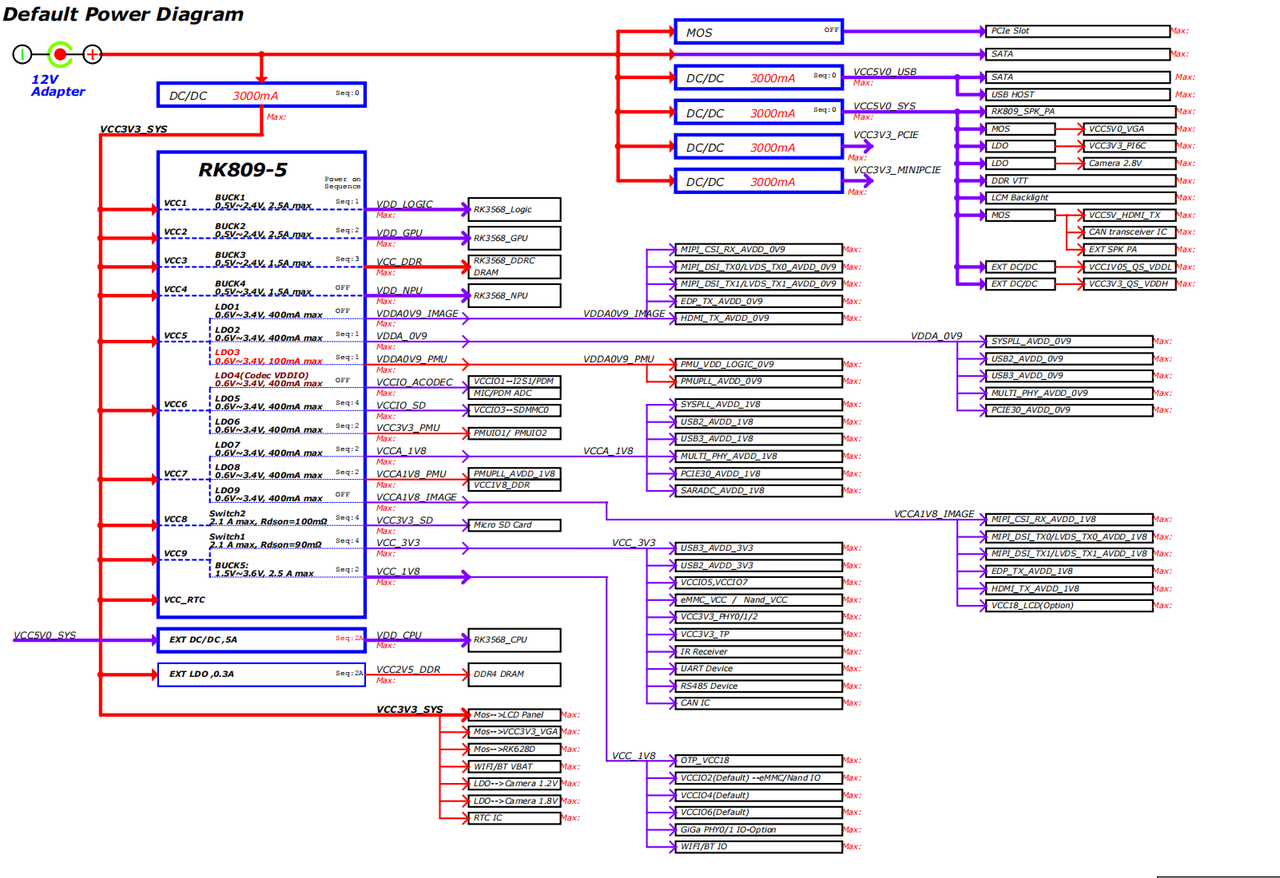
Task: Select the PCIe Slot box
Action: pos(1076,31)
